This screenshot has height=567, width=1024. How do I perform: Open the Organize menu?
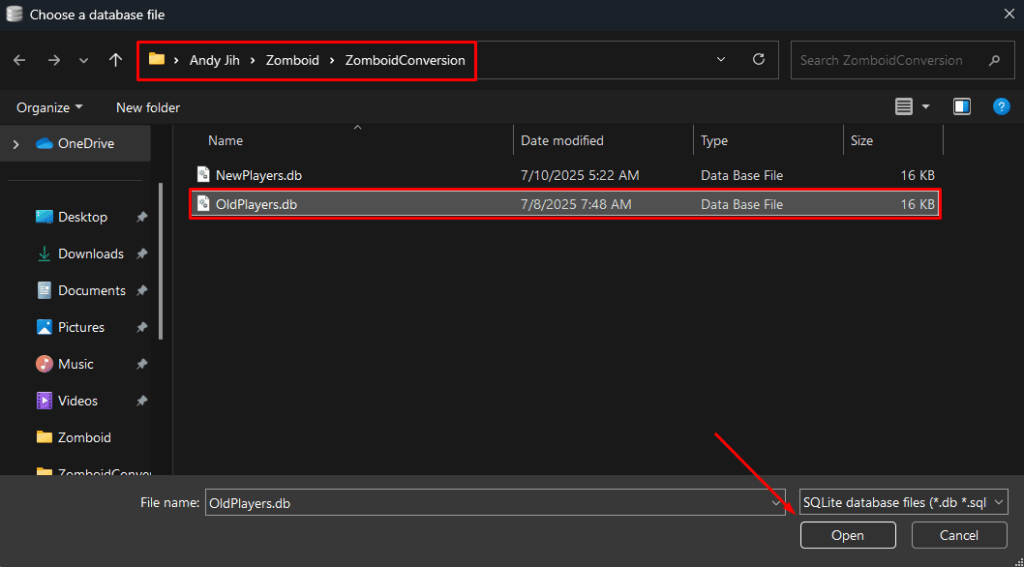tap(49, 107)
